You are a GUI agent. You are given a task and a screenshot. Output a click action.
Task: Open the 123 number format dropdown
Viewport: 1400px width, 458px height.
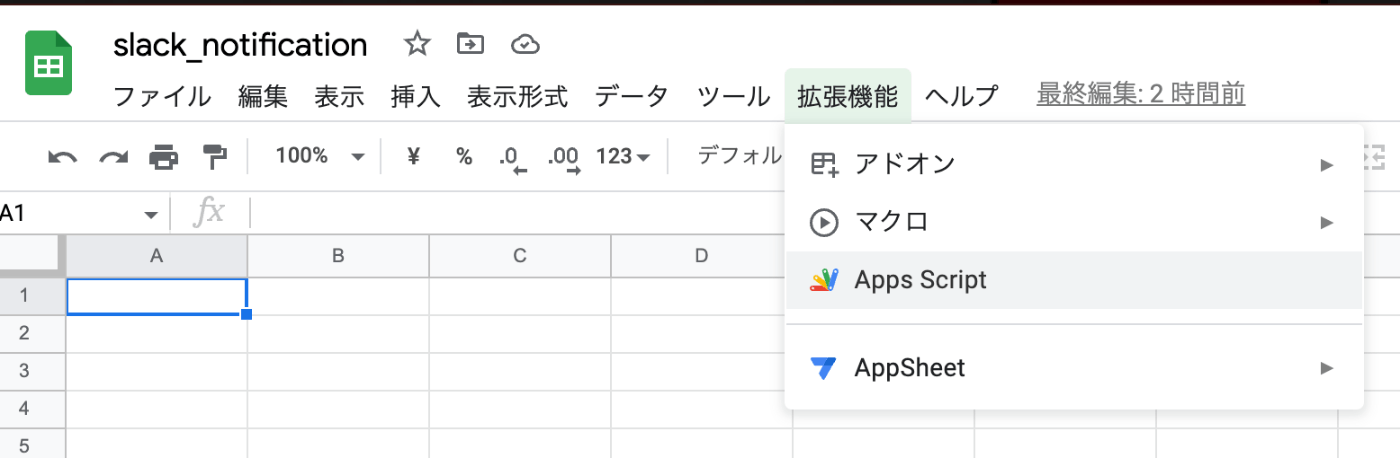(623, 156)
